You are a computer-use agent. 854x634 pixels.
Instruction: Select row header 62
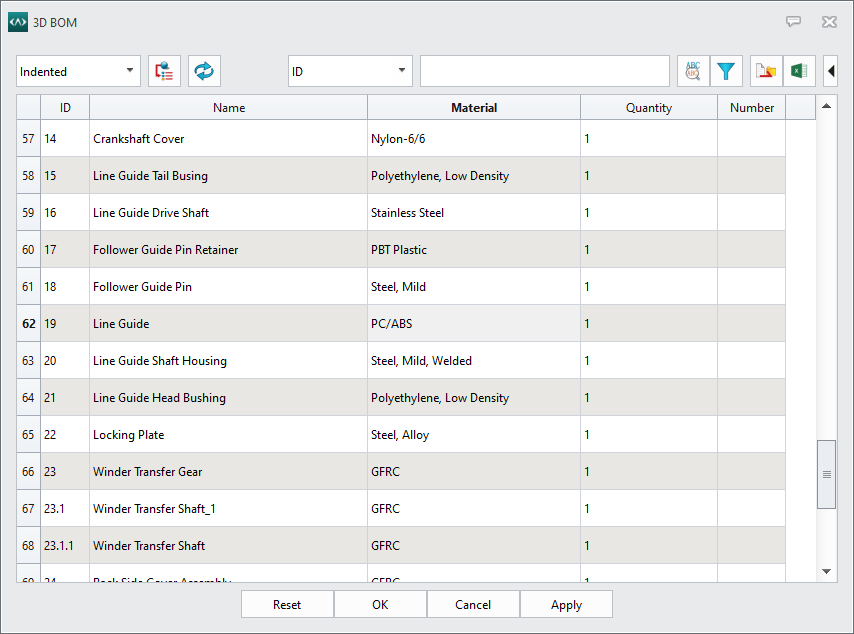pos(28,324)
